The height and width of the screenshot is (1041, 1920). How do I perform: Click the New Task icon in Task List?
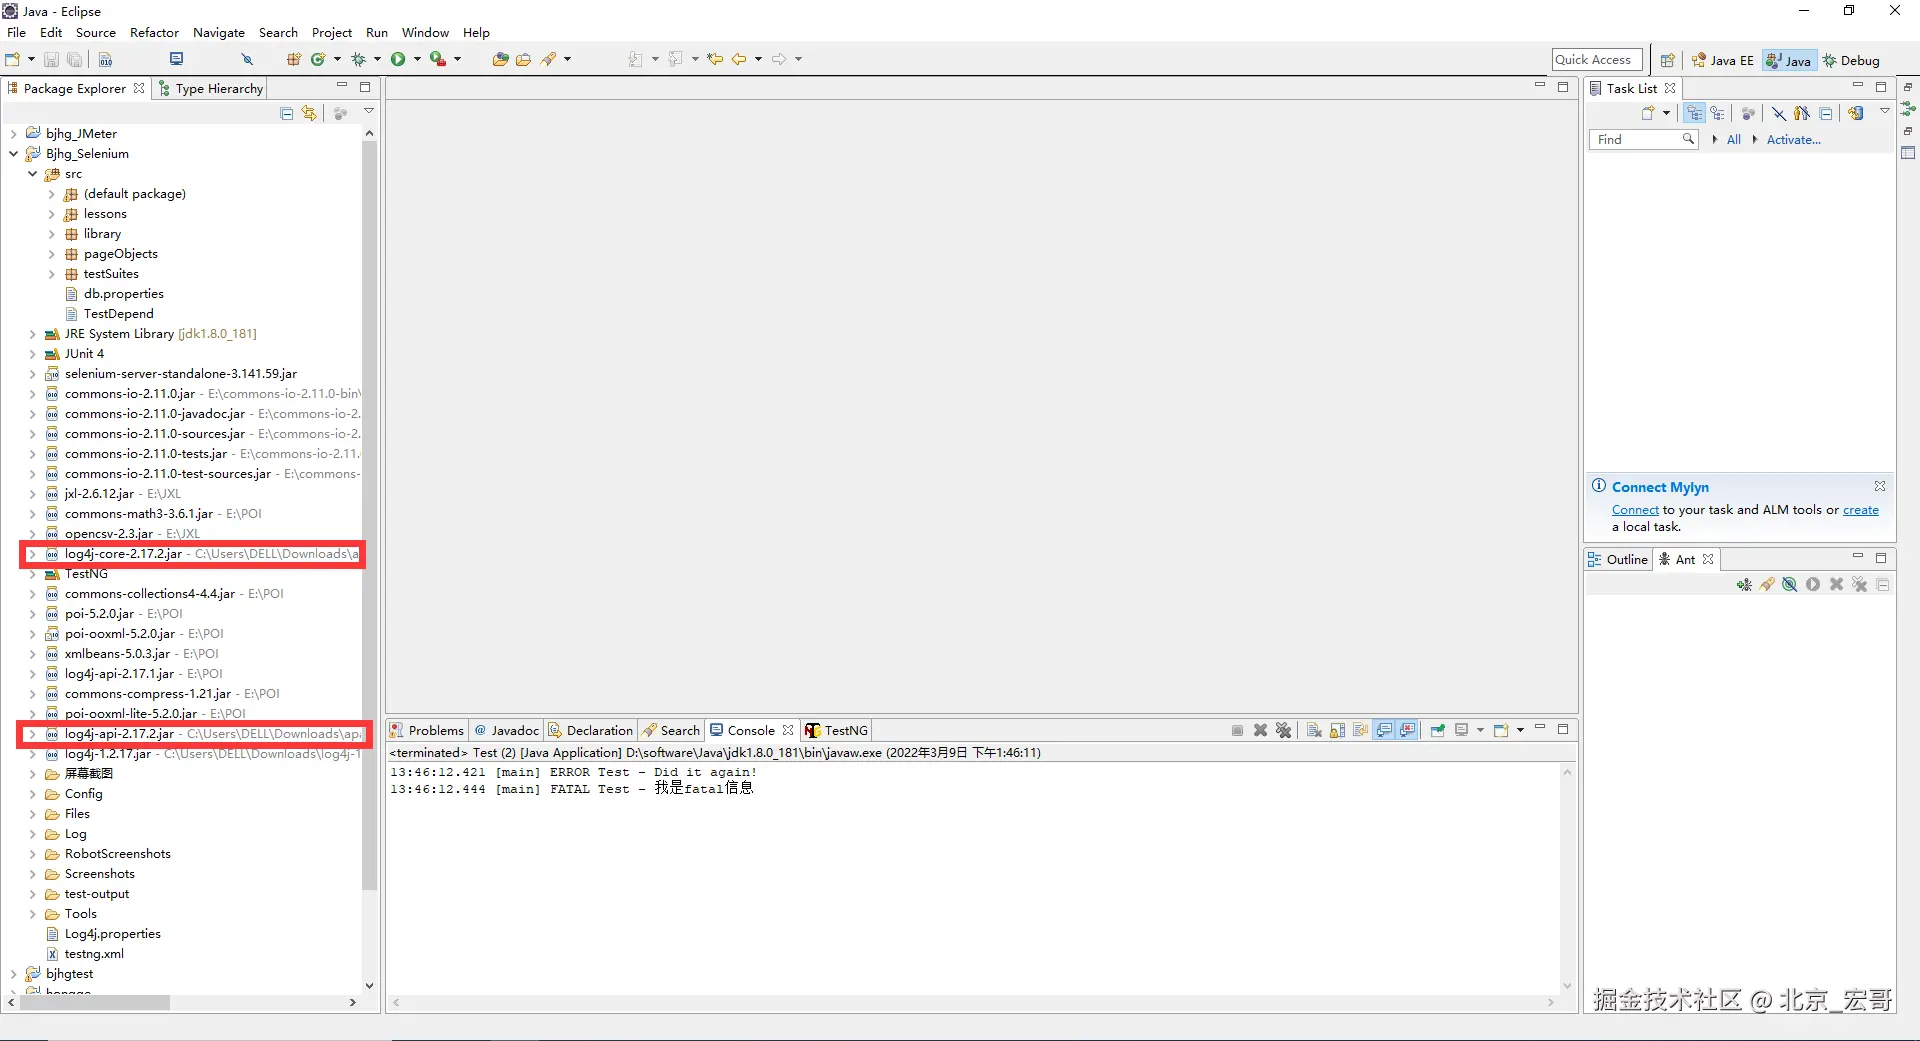point(1648,113)
